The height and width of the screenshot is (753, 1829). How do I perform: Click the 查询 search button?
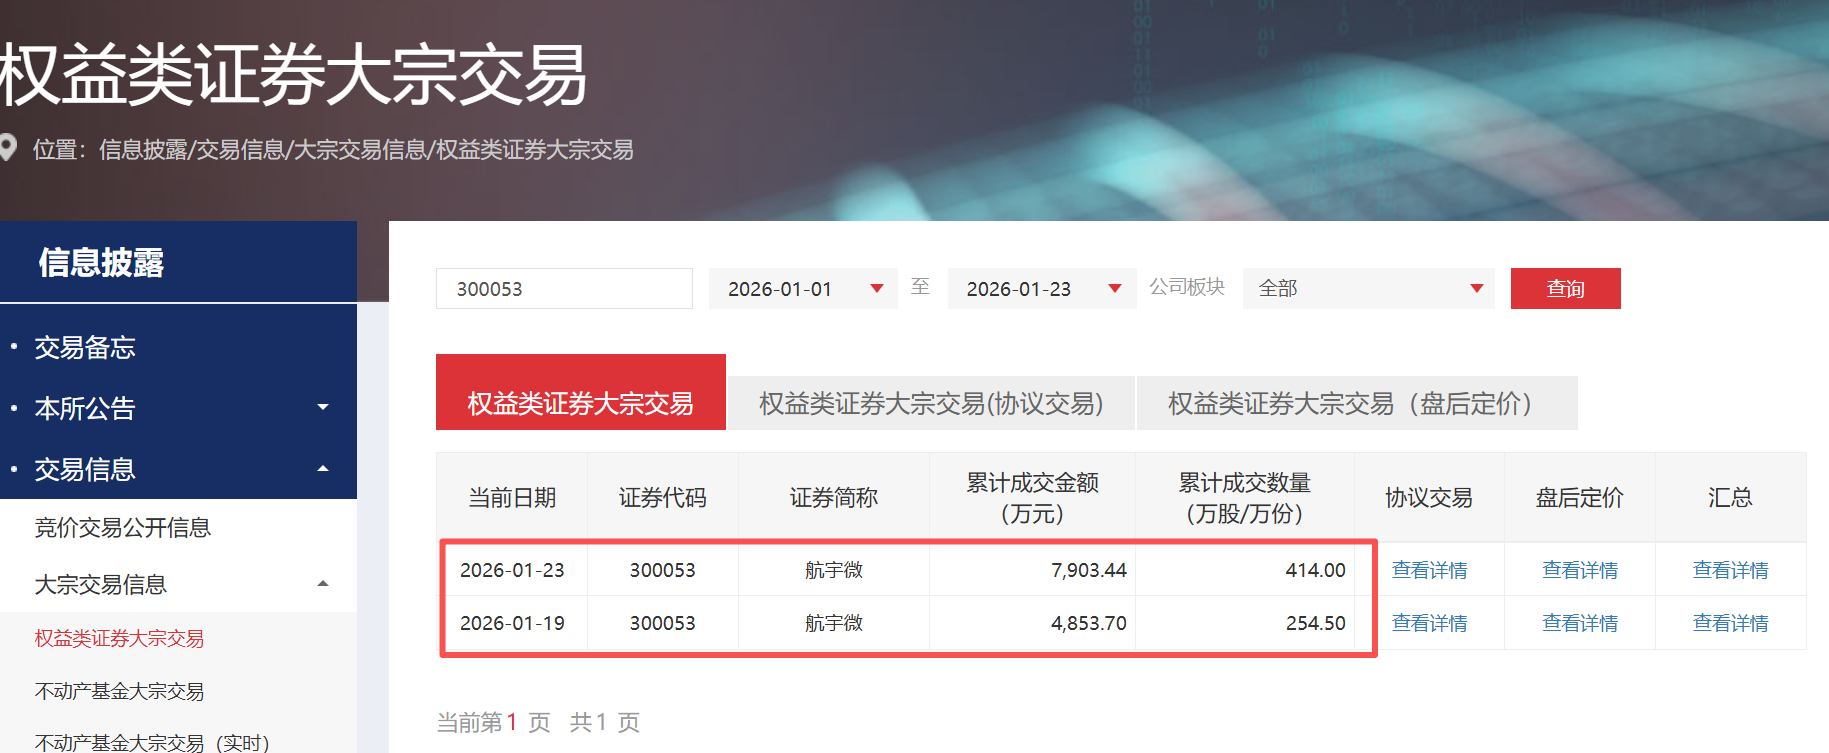point(1565,288)
